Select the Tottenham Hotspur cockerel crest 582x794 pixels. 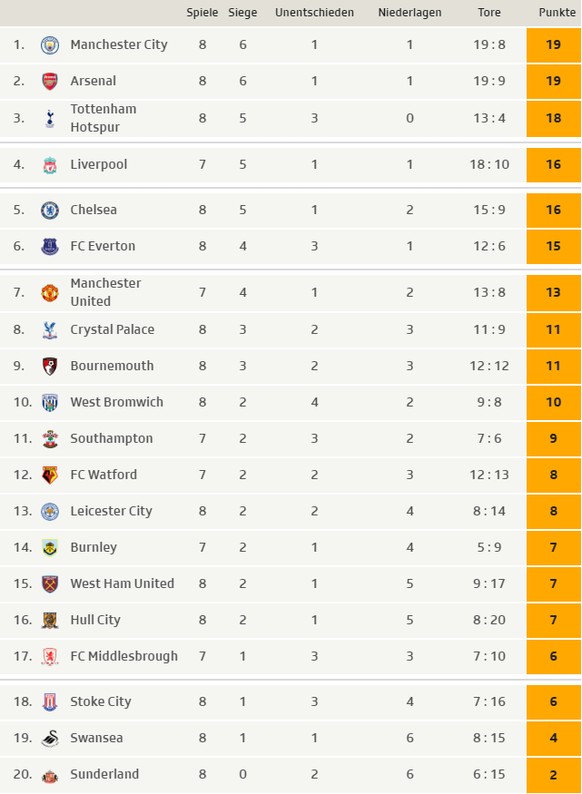tap(50, 118)
